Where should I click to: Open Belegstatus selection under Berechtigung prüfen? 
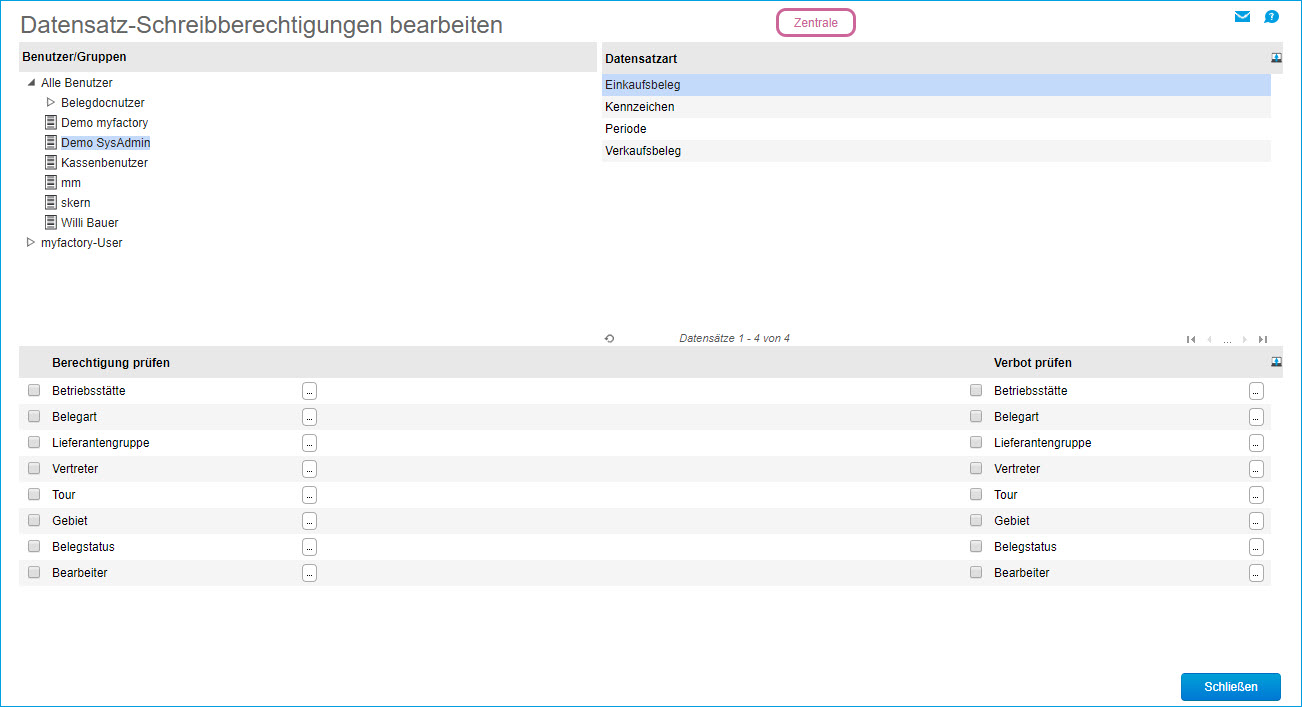(309, 547)
